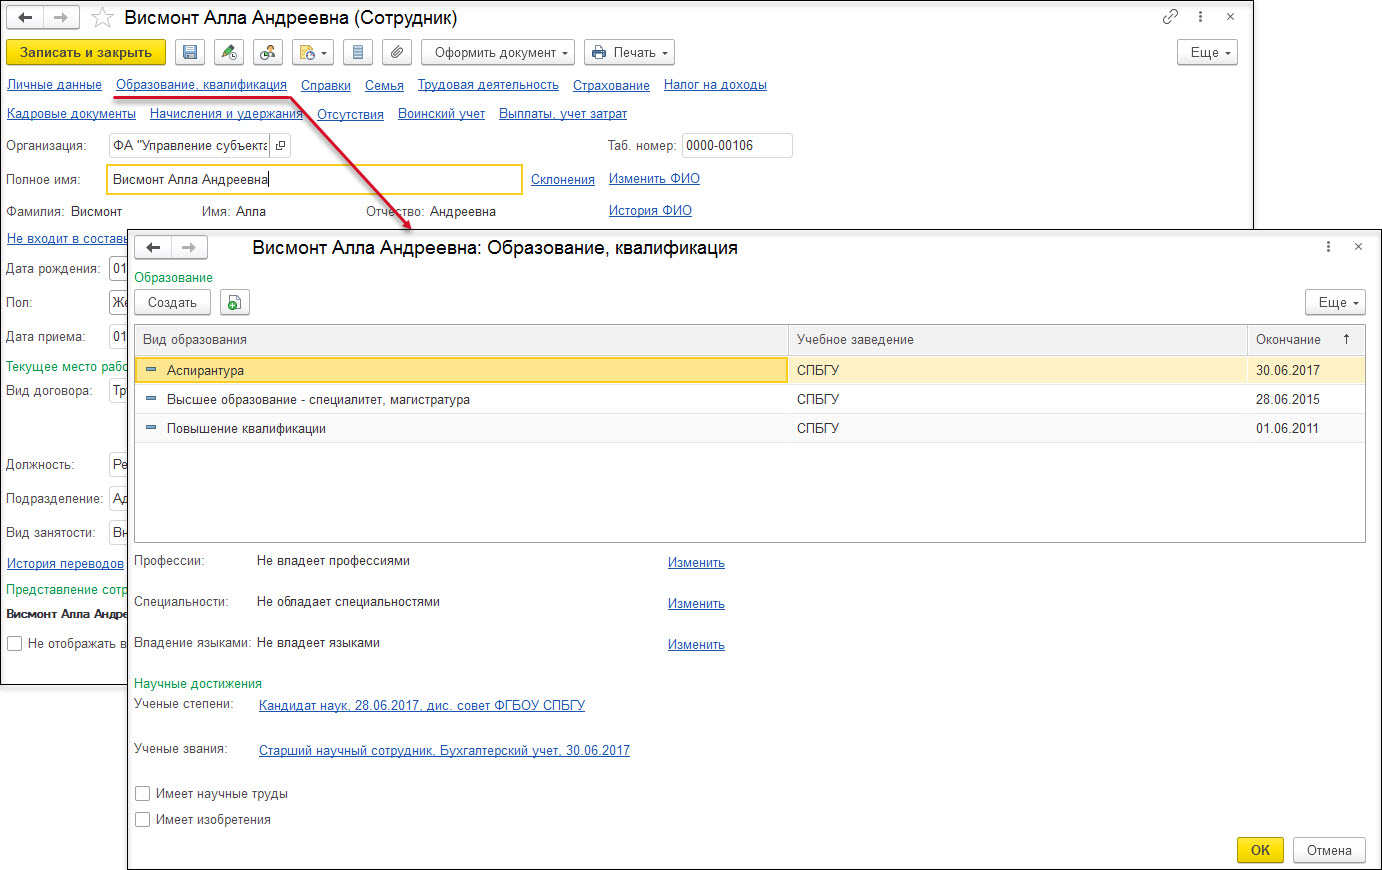Click the list/report icon in toolbar
The image size is (1382, 870).
[x=358, y=52]
